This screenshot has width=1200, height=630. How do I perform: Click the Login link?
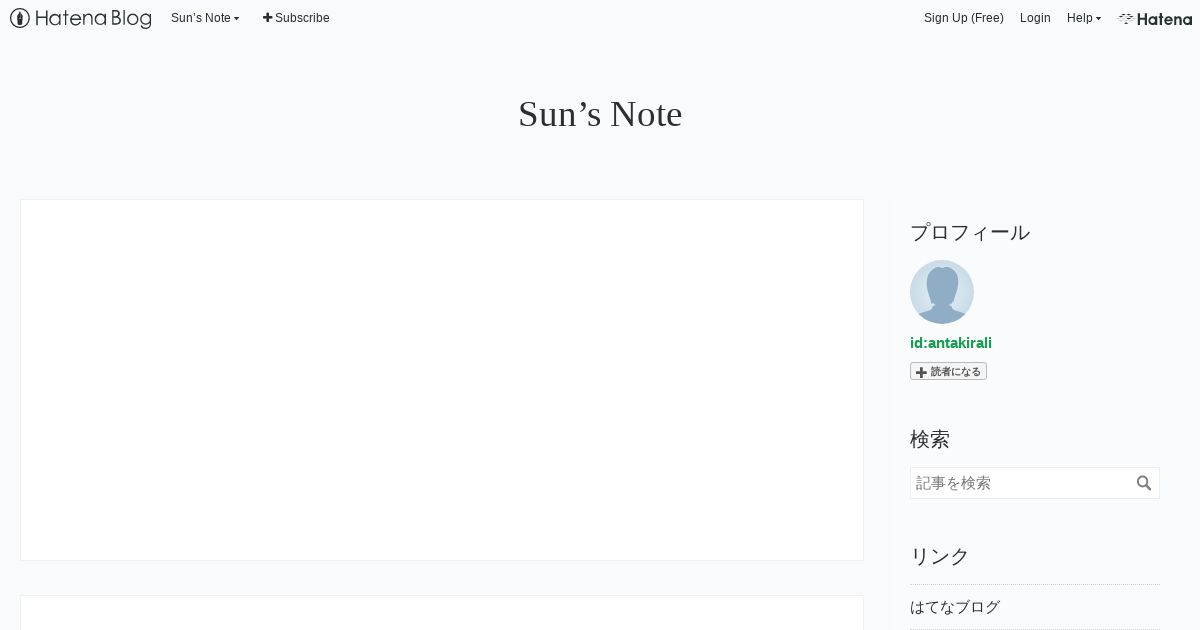click(x=1035, y=18)
